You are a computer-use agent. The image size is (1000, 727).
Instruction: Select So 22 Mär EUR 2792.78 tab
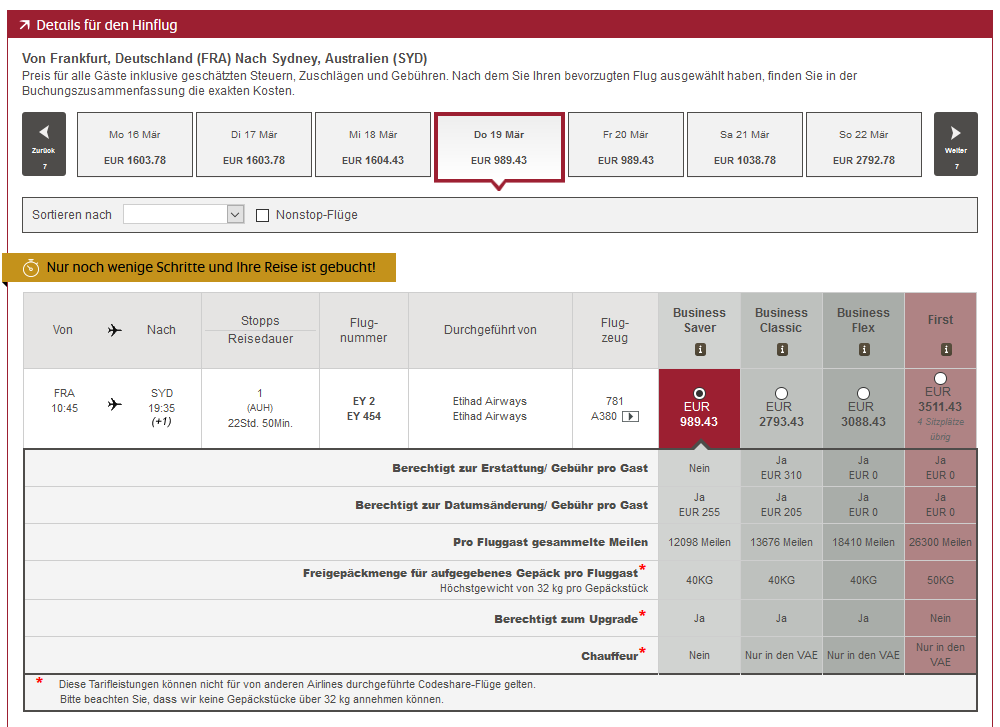pyautogui.click(x=864, y=146)
